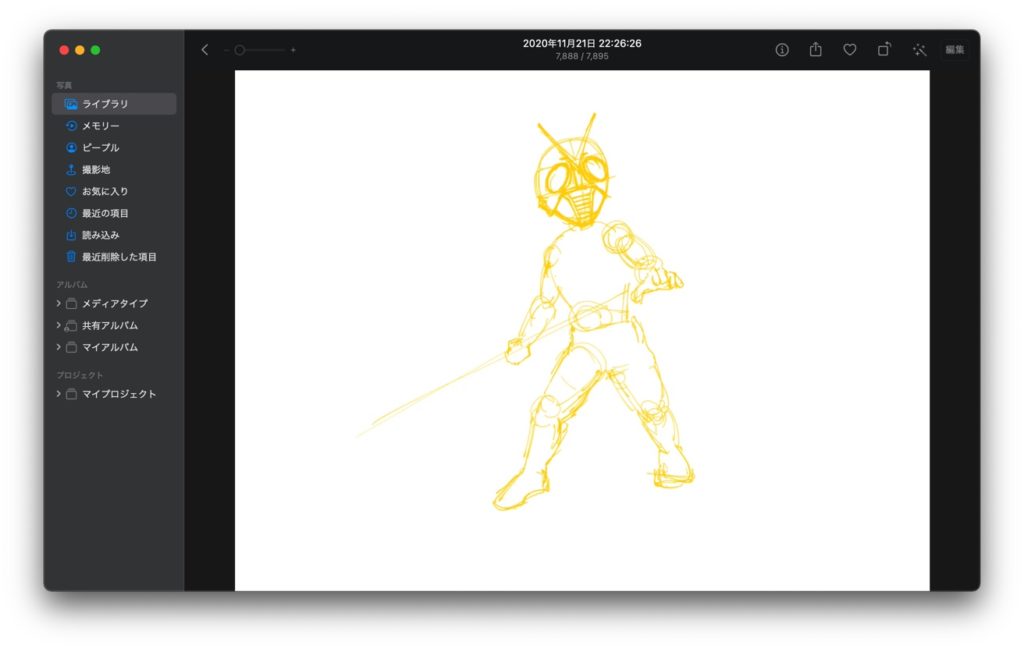Click the 編集 edit button

coord(955,50)
